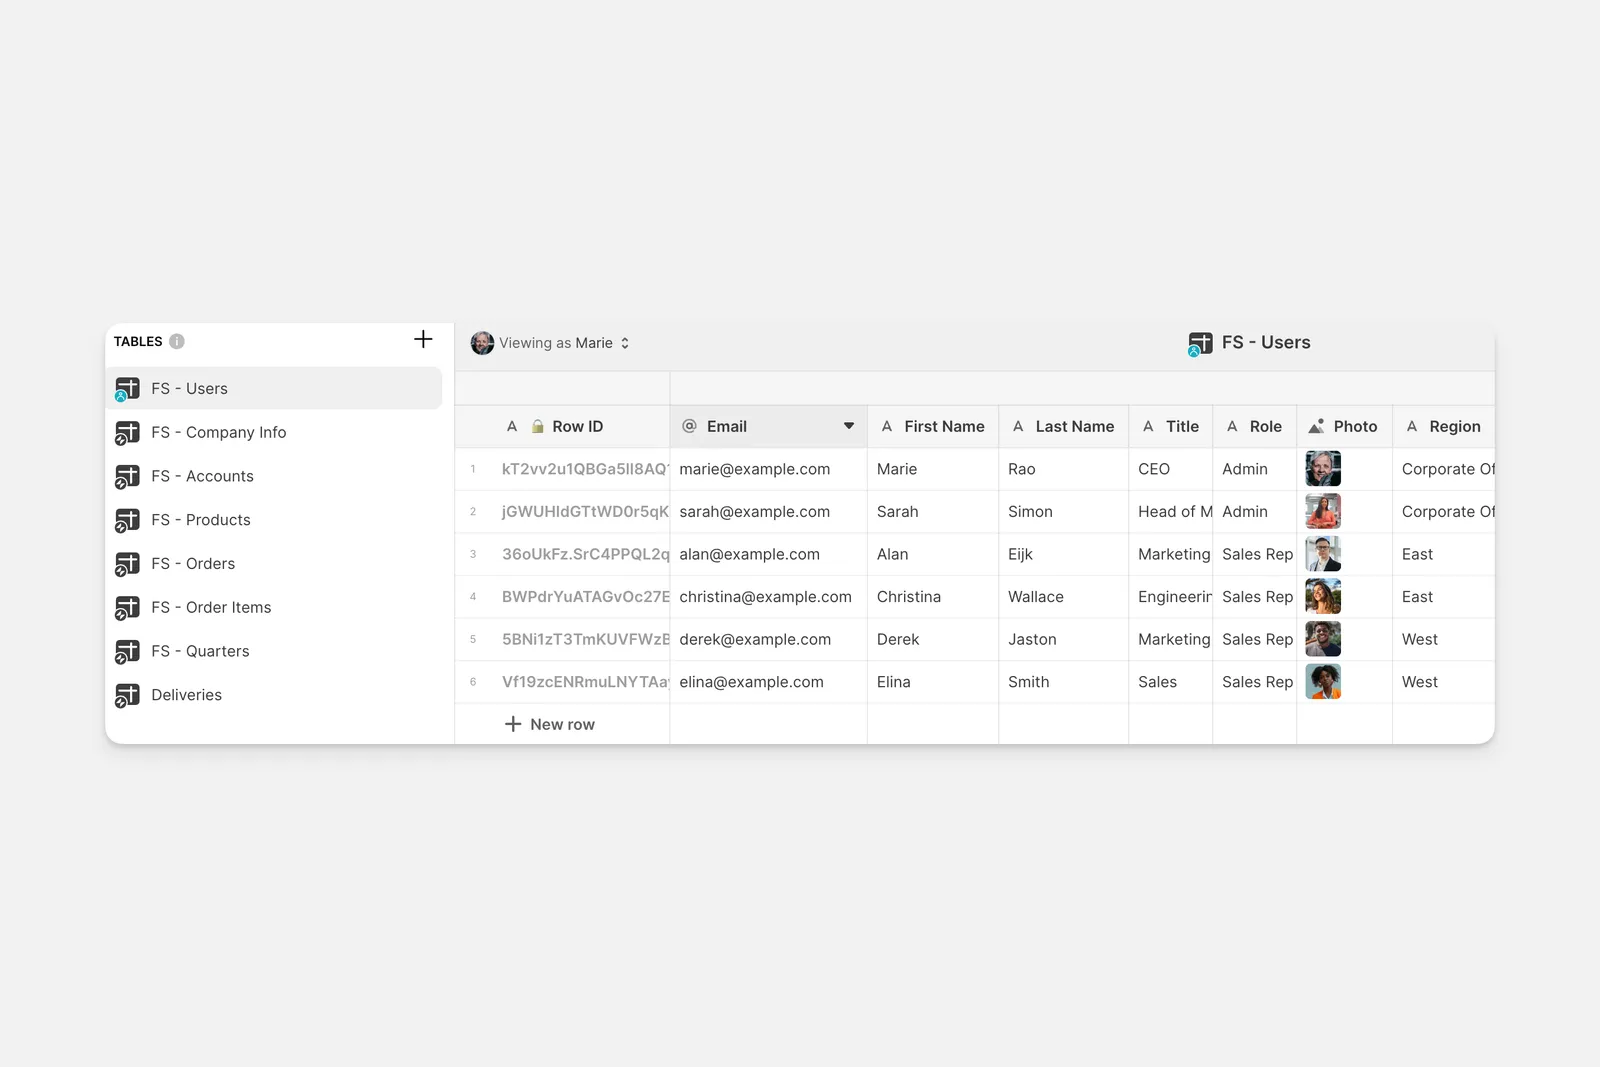Viewport: 1600px width, 1067px height.
Task: Click Elina Smith's photo thumbnail
Action: point(1323,682)
